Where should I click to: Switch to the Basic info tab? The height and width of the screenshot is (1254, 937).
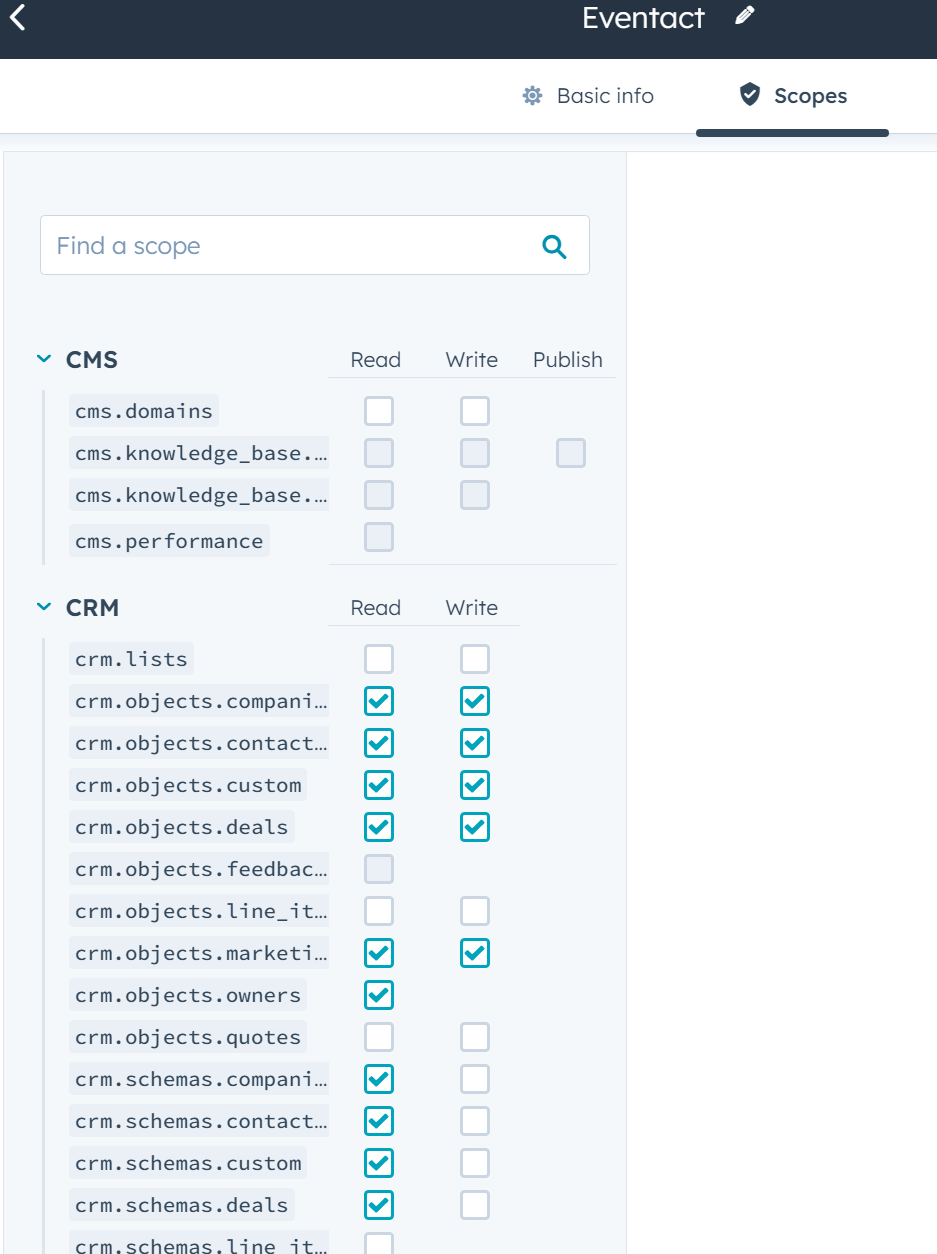(604, 95)
